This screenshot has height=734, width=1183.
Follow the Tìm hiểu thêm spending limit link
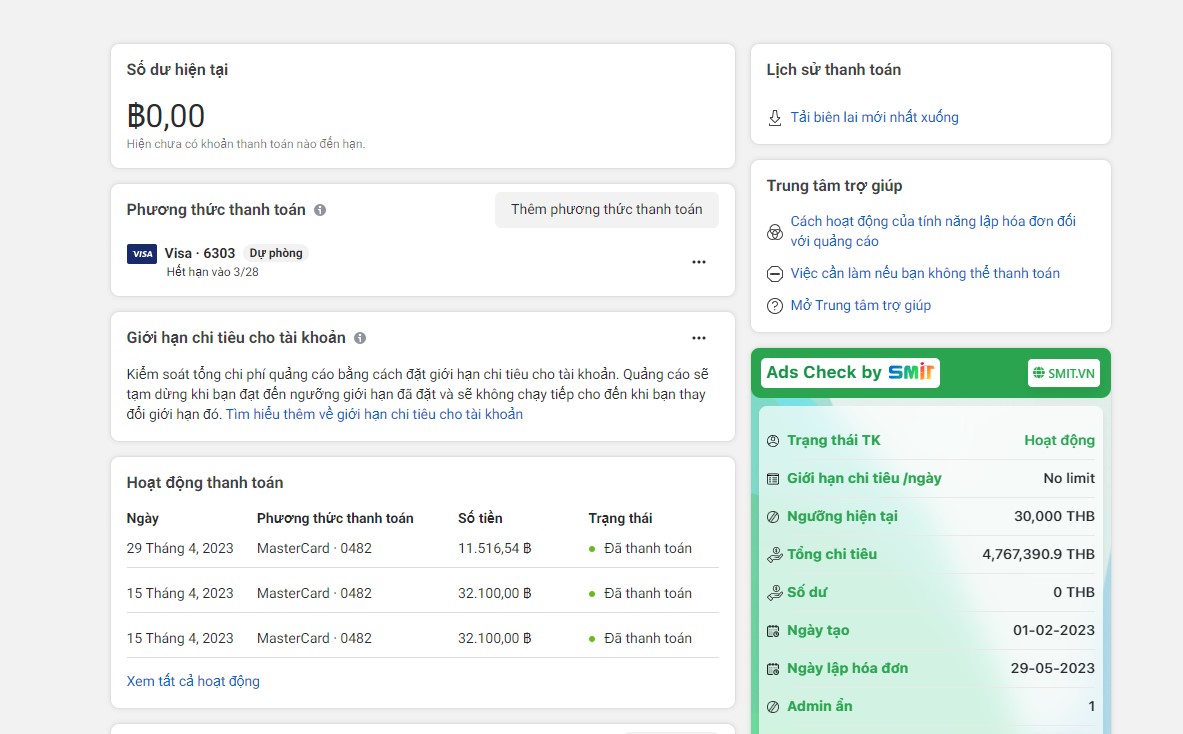pos(374,414)
